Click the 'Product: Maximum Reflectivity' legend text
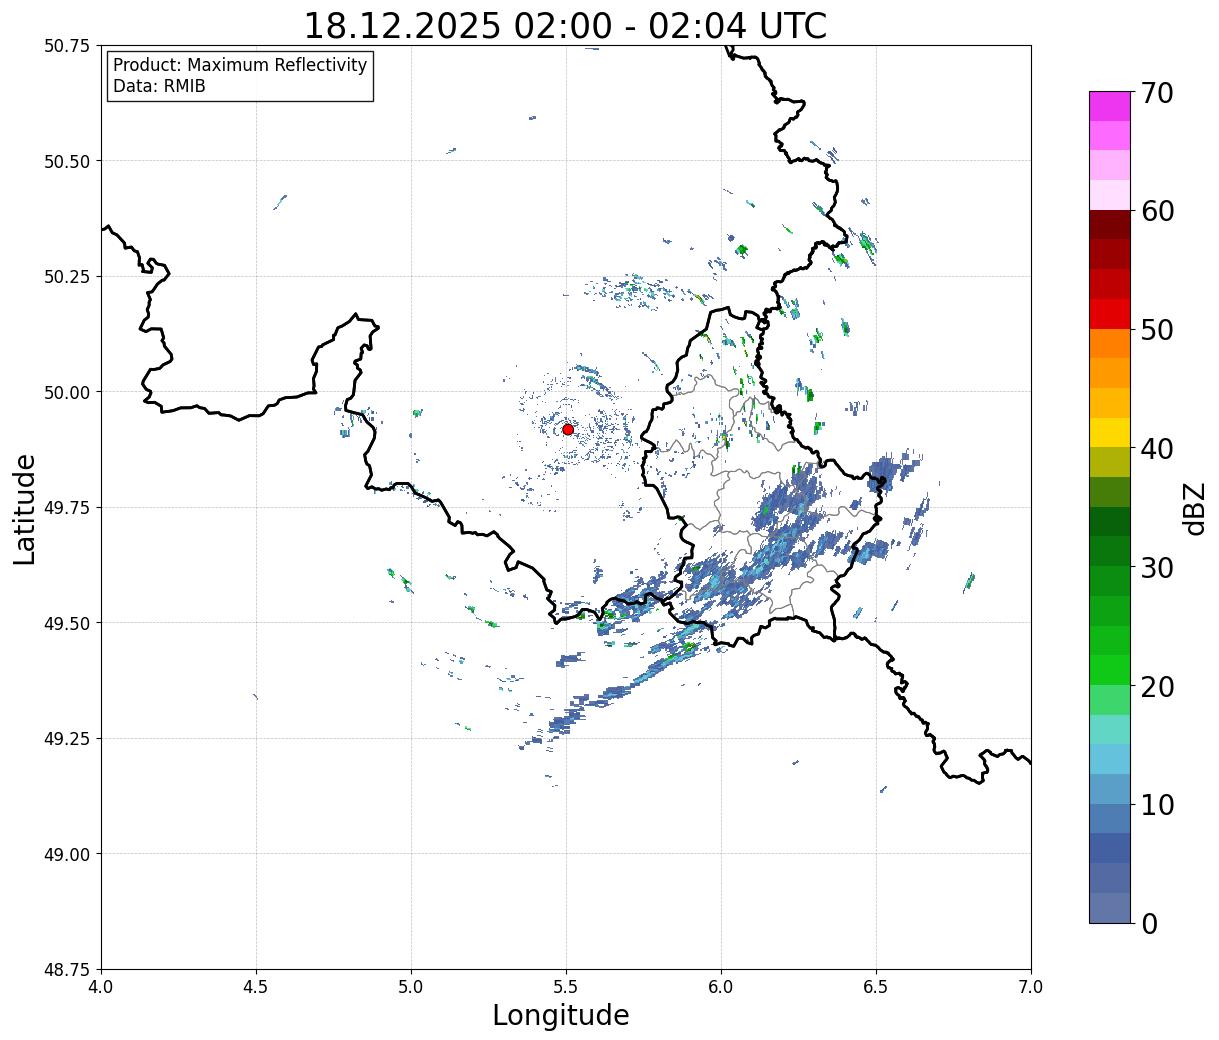Viewport: 1219px width, 1040px height. [x=240, y=65]
